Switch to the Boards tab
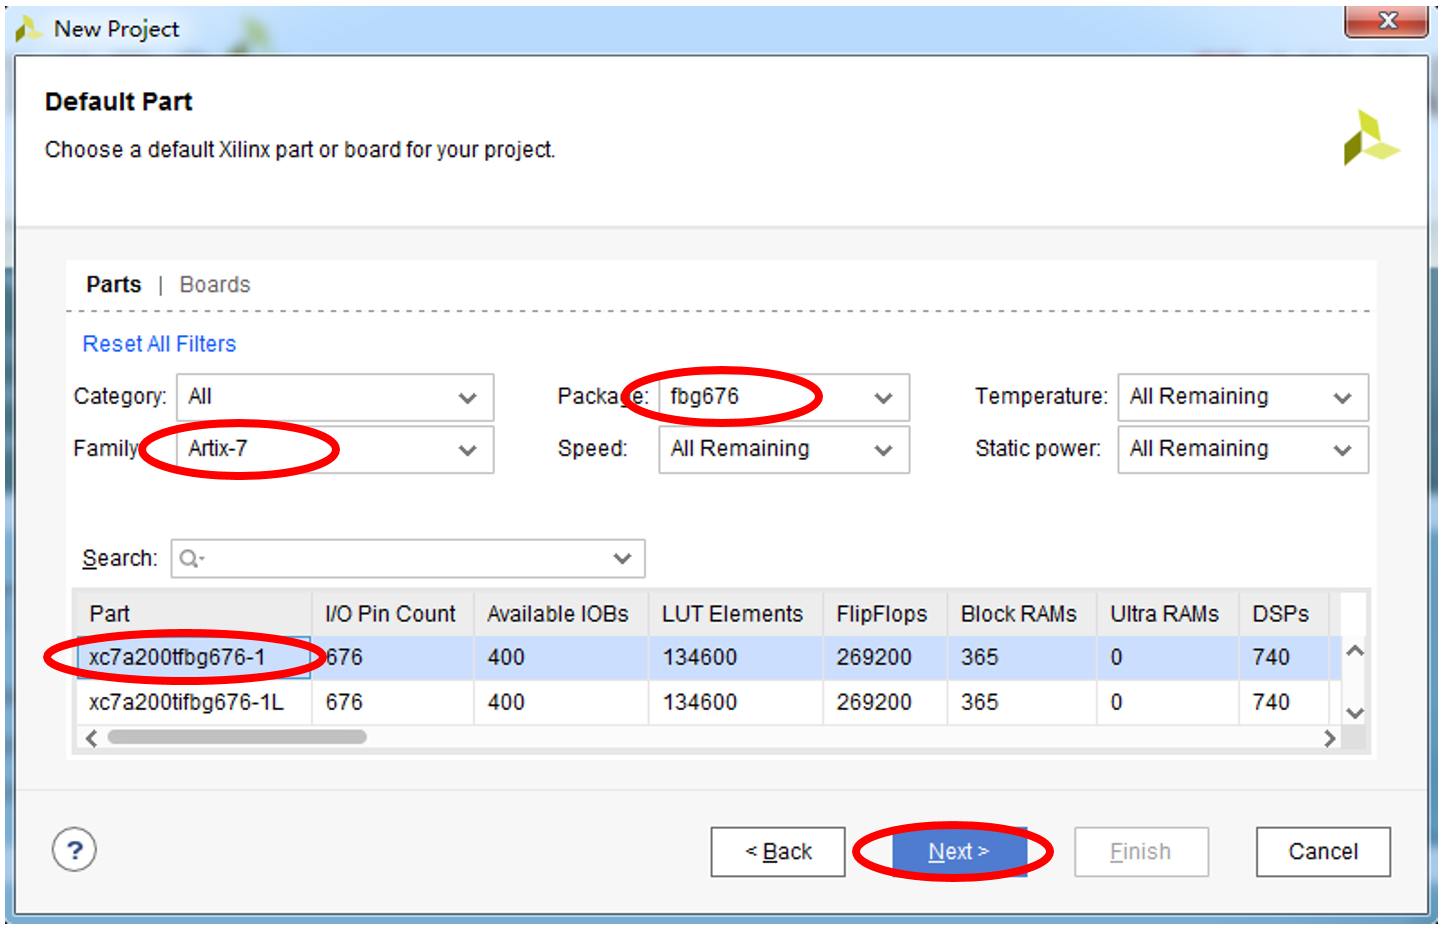The height and width of the screenshot is (929, 1443). 215,285
